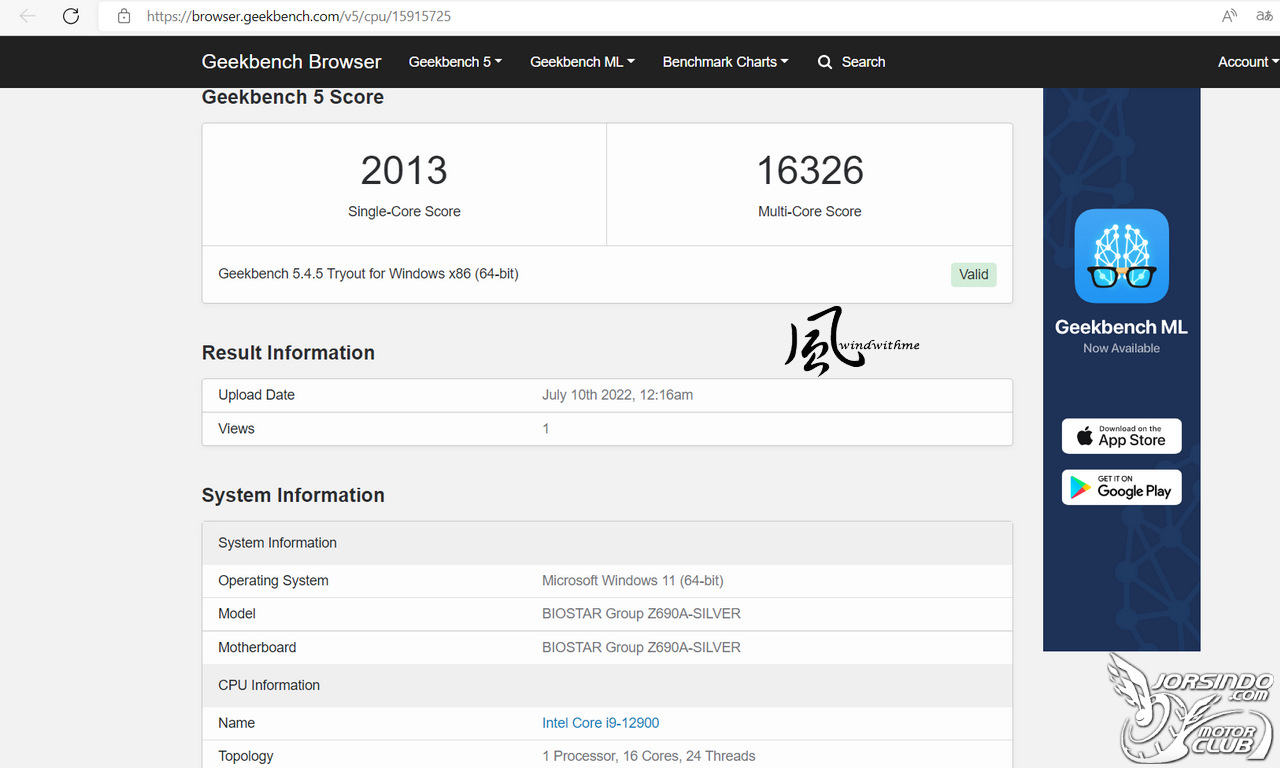
Task: Select the Microsoft Windows 11 (64-bit) value
Action: coord(632,580)
